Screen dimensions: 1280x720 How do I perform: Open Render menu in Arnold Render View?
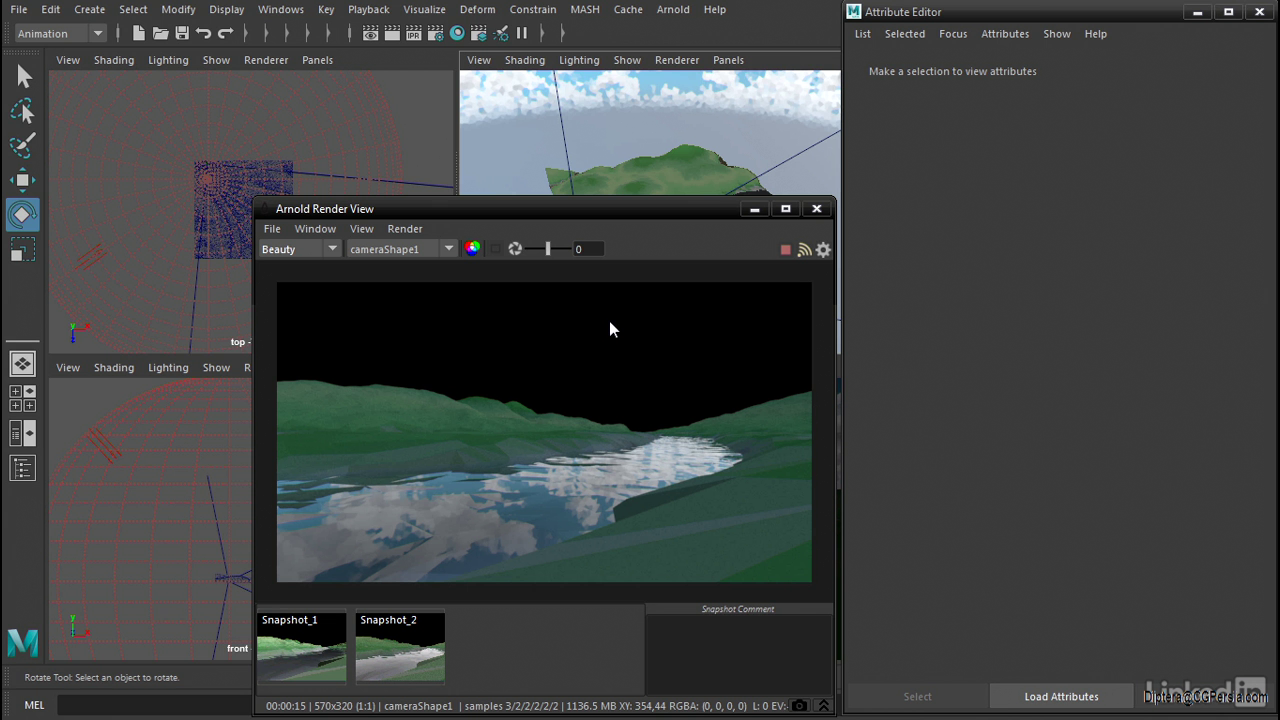click(405, 229)
